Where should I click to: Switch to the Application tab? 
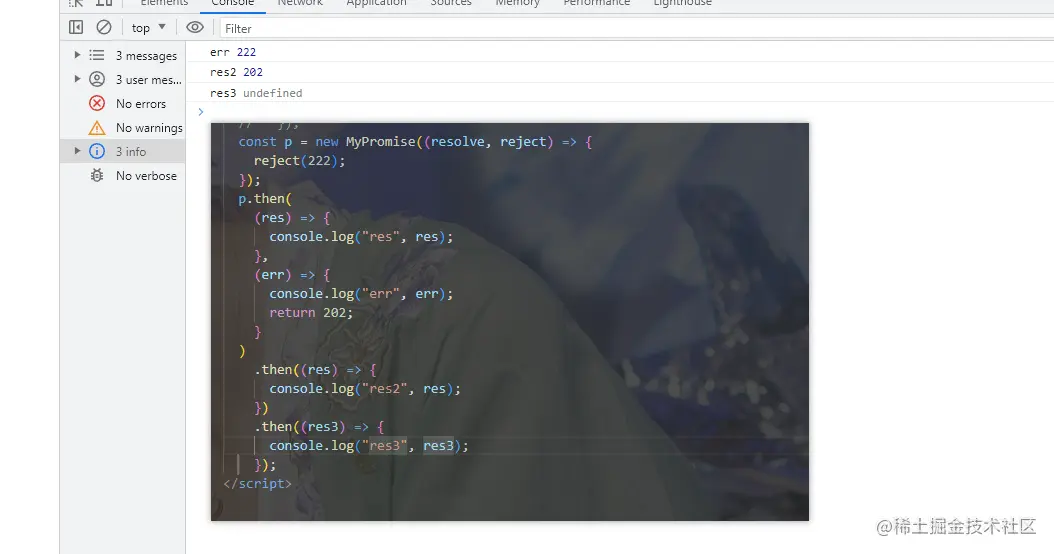pos(376,3)
